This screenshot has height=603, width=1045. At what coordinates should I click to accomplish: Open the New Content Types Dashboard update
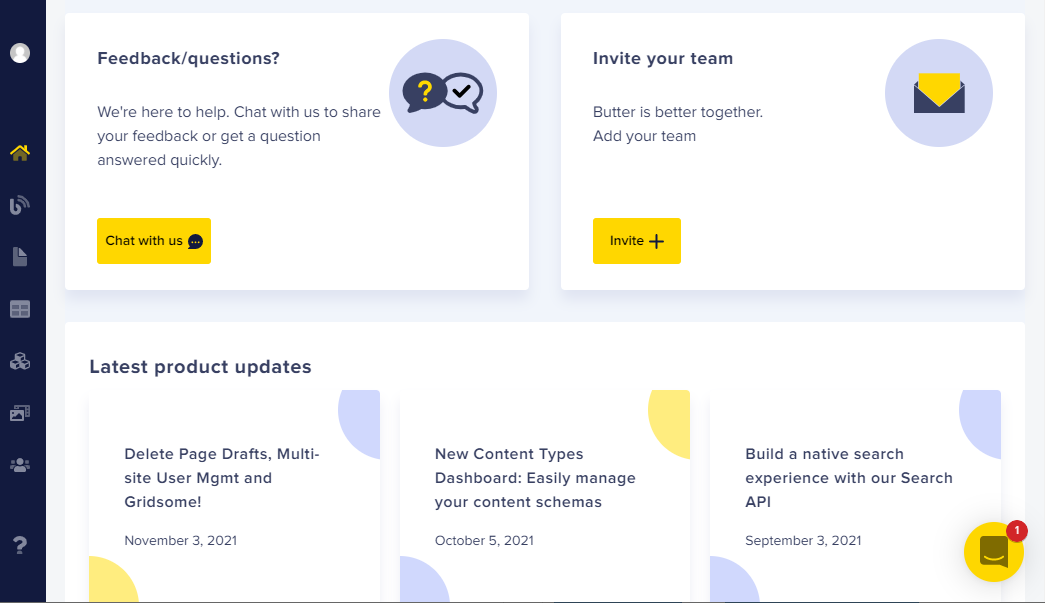coord(544,496)
